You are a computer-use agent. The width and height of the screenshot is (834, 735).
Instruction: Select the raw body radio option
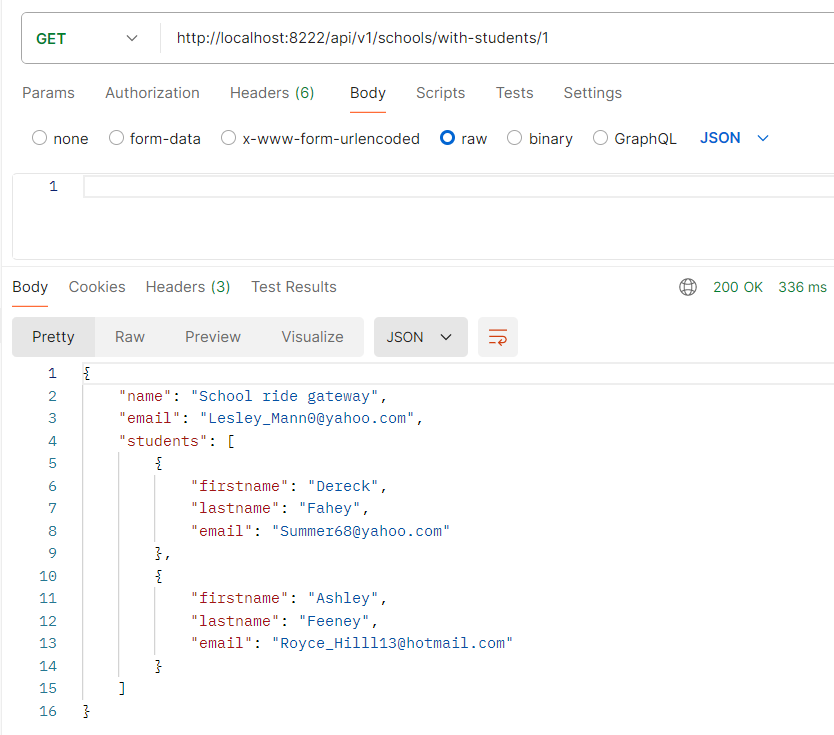pyautogui.click(x=447, y=138)
